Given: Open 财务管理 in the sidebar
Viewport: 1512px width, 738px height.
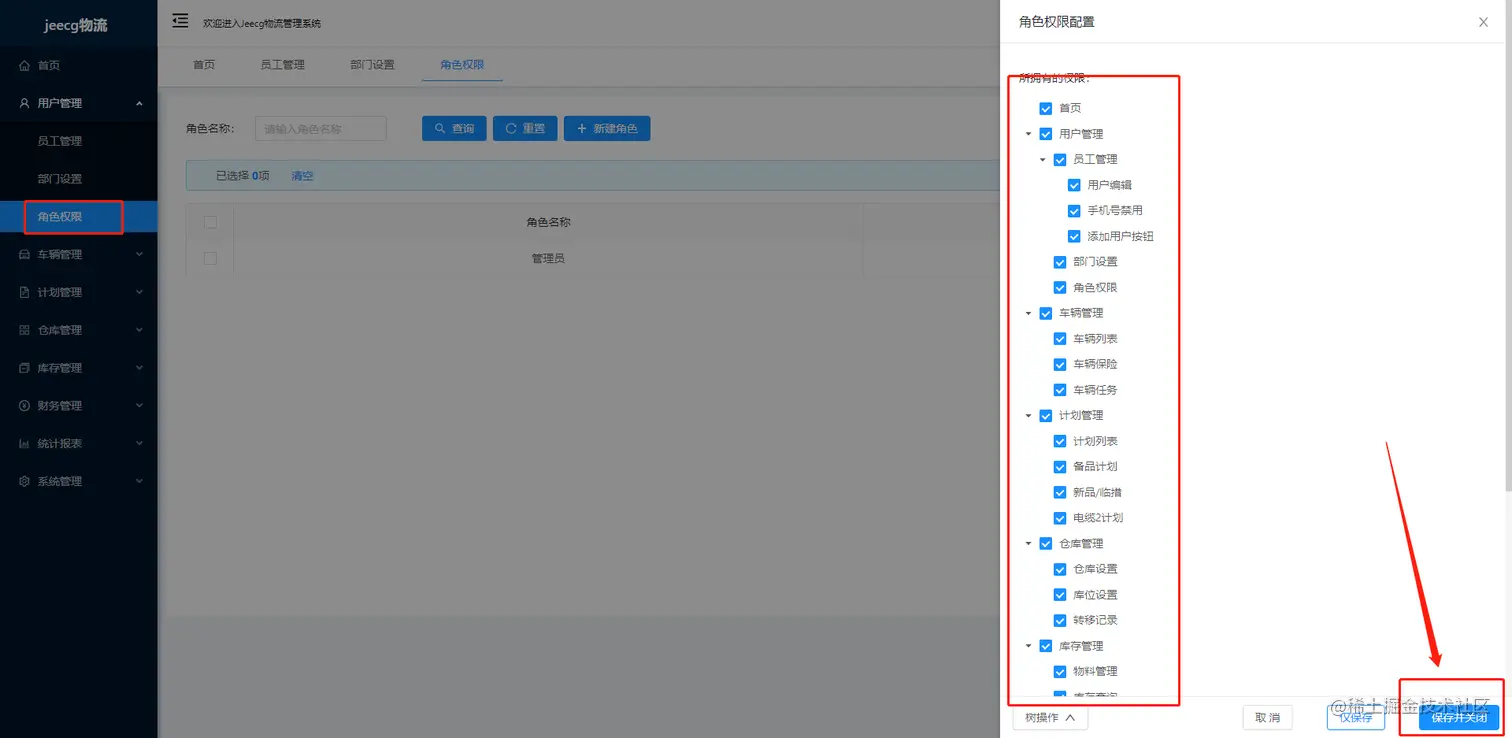Looking at the screenshot, I should tap(78, 406).
